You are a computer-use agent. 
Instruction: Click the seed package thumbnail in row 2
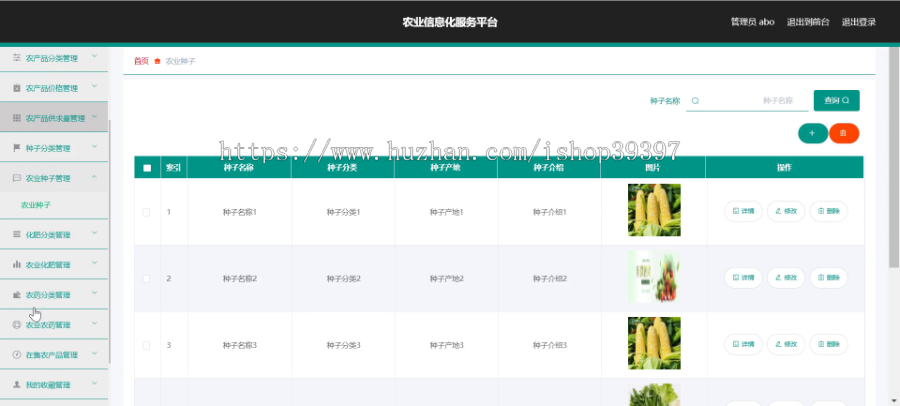pyautogui.click(x=654, y=277)
